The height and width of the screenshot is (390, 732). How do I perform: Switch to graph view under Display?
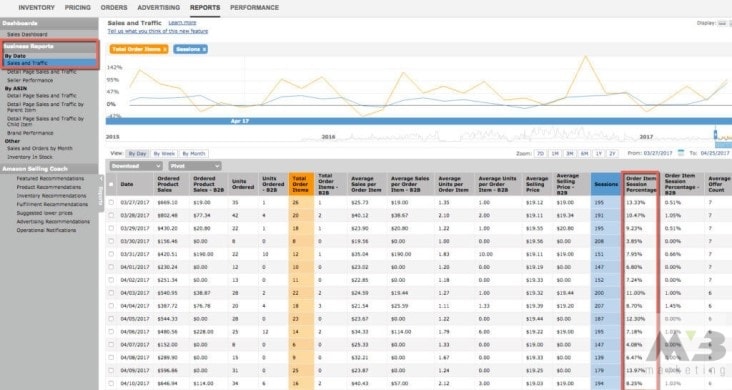click(x=722, y=23)
